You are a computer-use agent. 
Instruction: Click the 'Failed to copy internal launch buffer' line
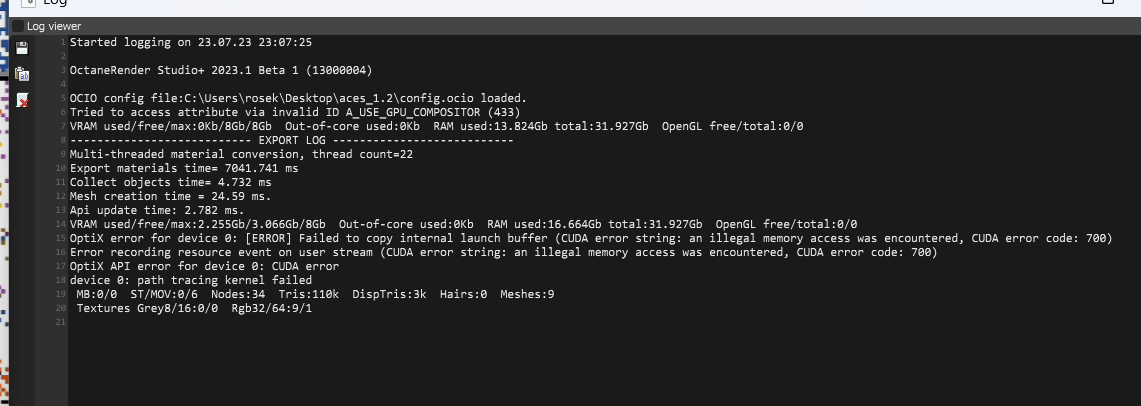tap(590, 238)
